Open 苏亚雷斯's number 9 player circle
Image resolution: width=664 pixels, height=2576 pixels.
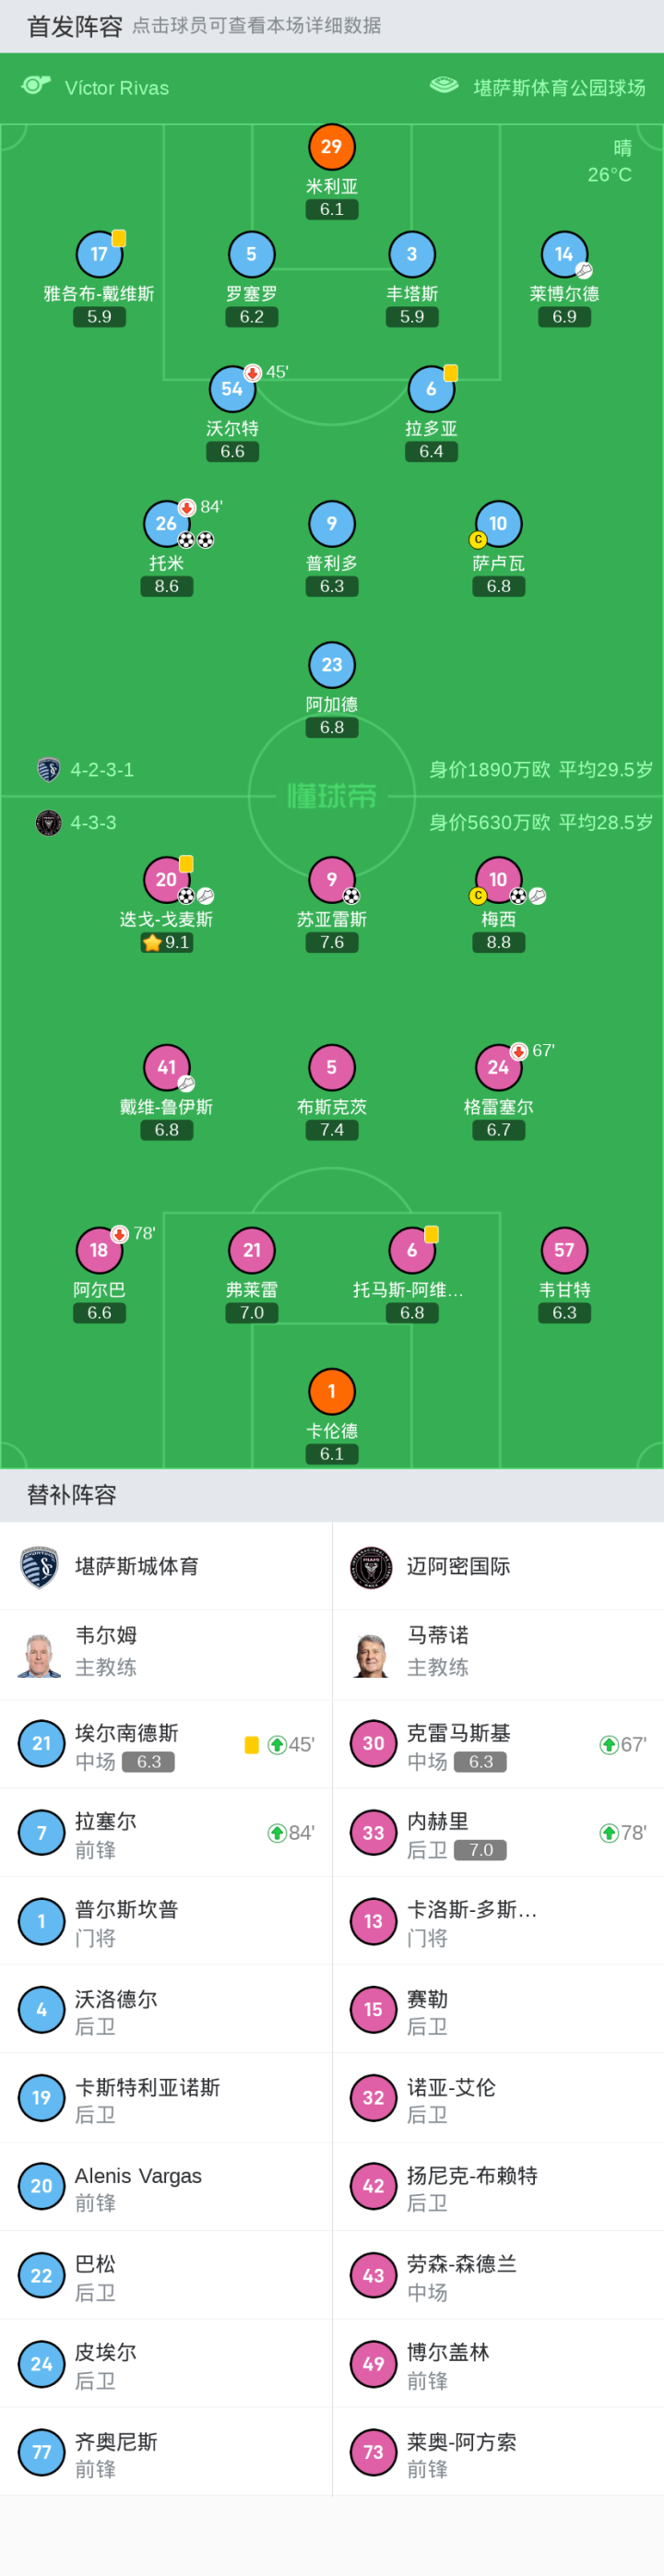(x=331, y=880)
